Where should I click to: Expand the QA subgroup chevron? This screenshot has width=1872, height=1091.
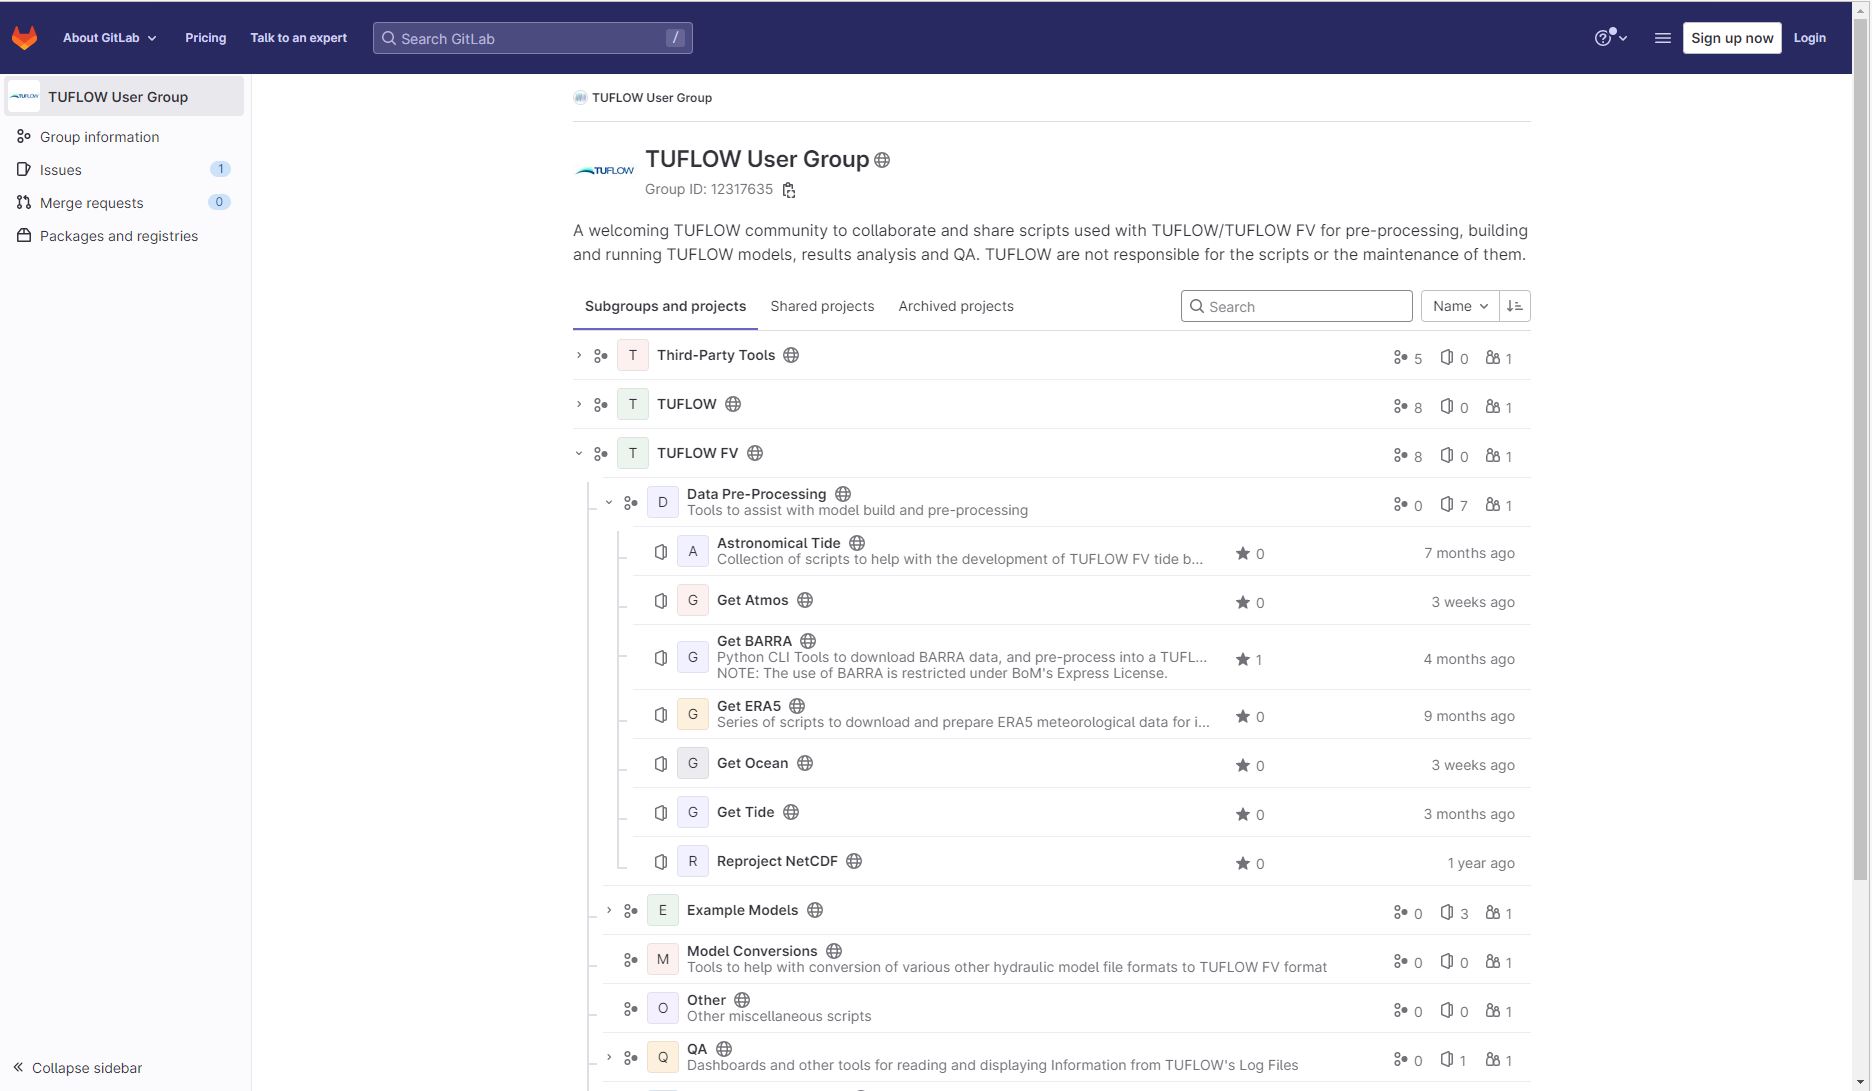609,1057
